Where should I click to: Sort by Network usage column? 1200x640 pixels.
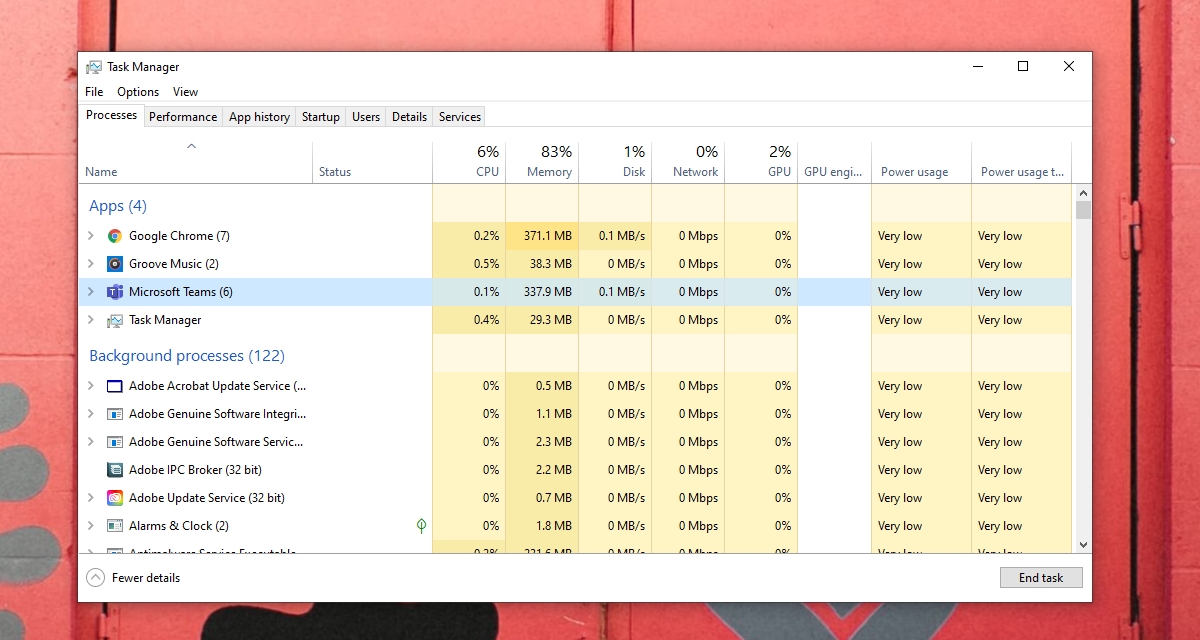click(688, 162)
